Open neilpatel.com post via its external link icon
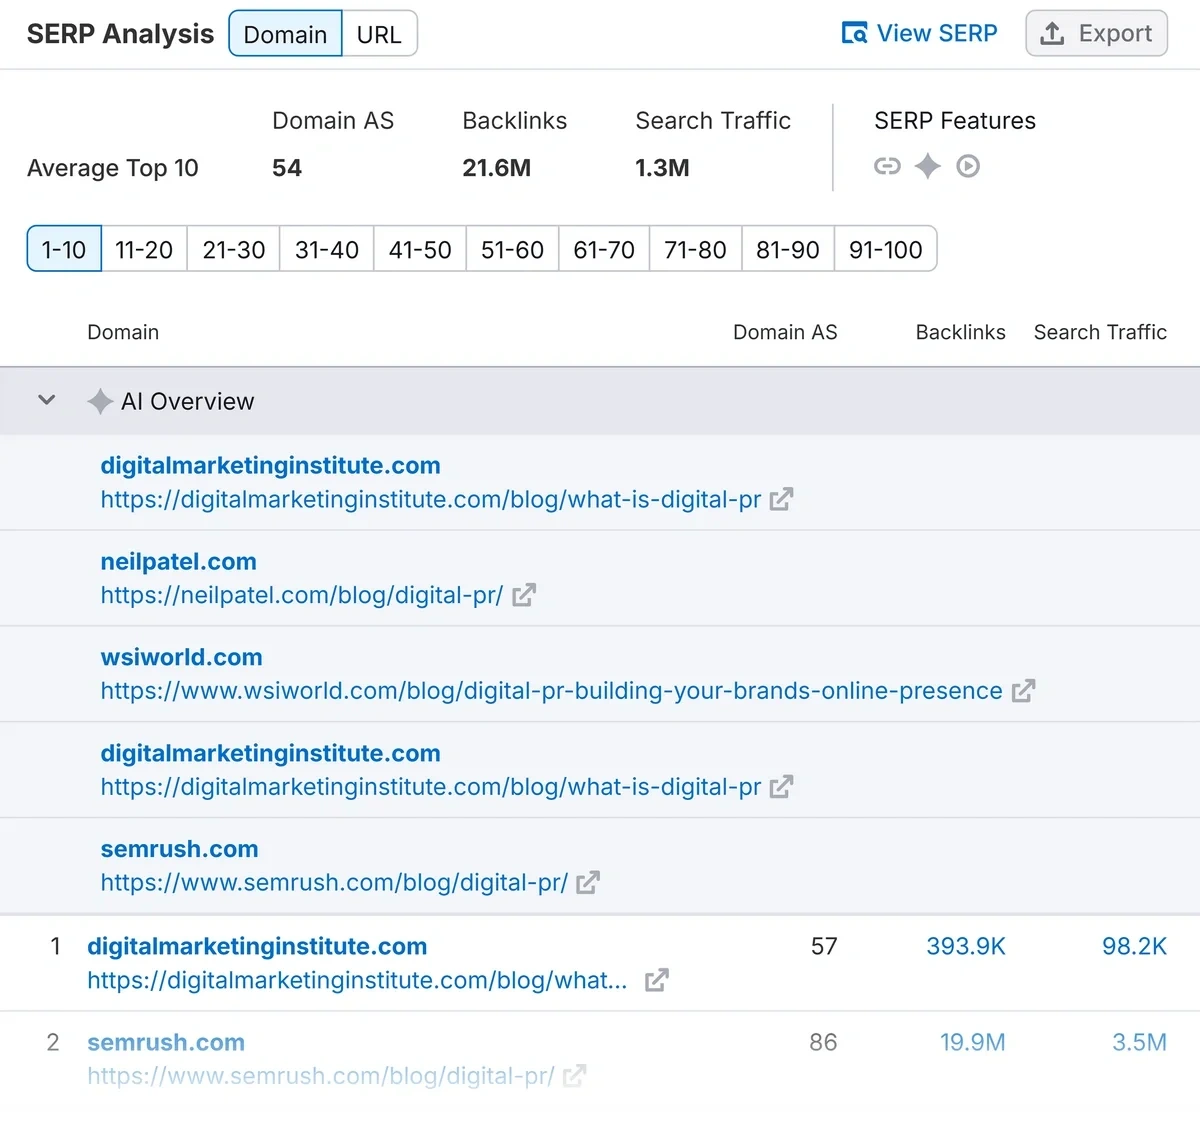The image size is (1200, 1131). click(523, 595)
